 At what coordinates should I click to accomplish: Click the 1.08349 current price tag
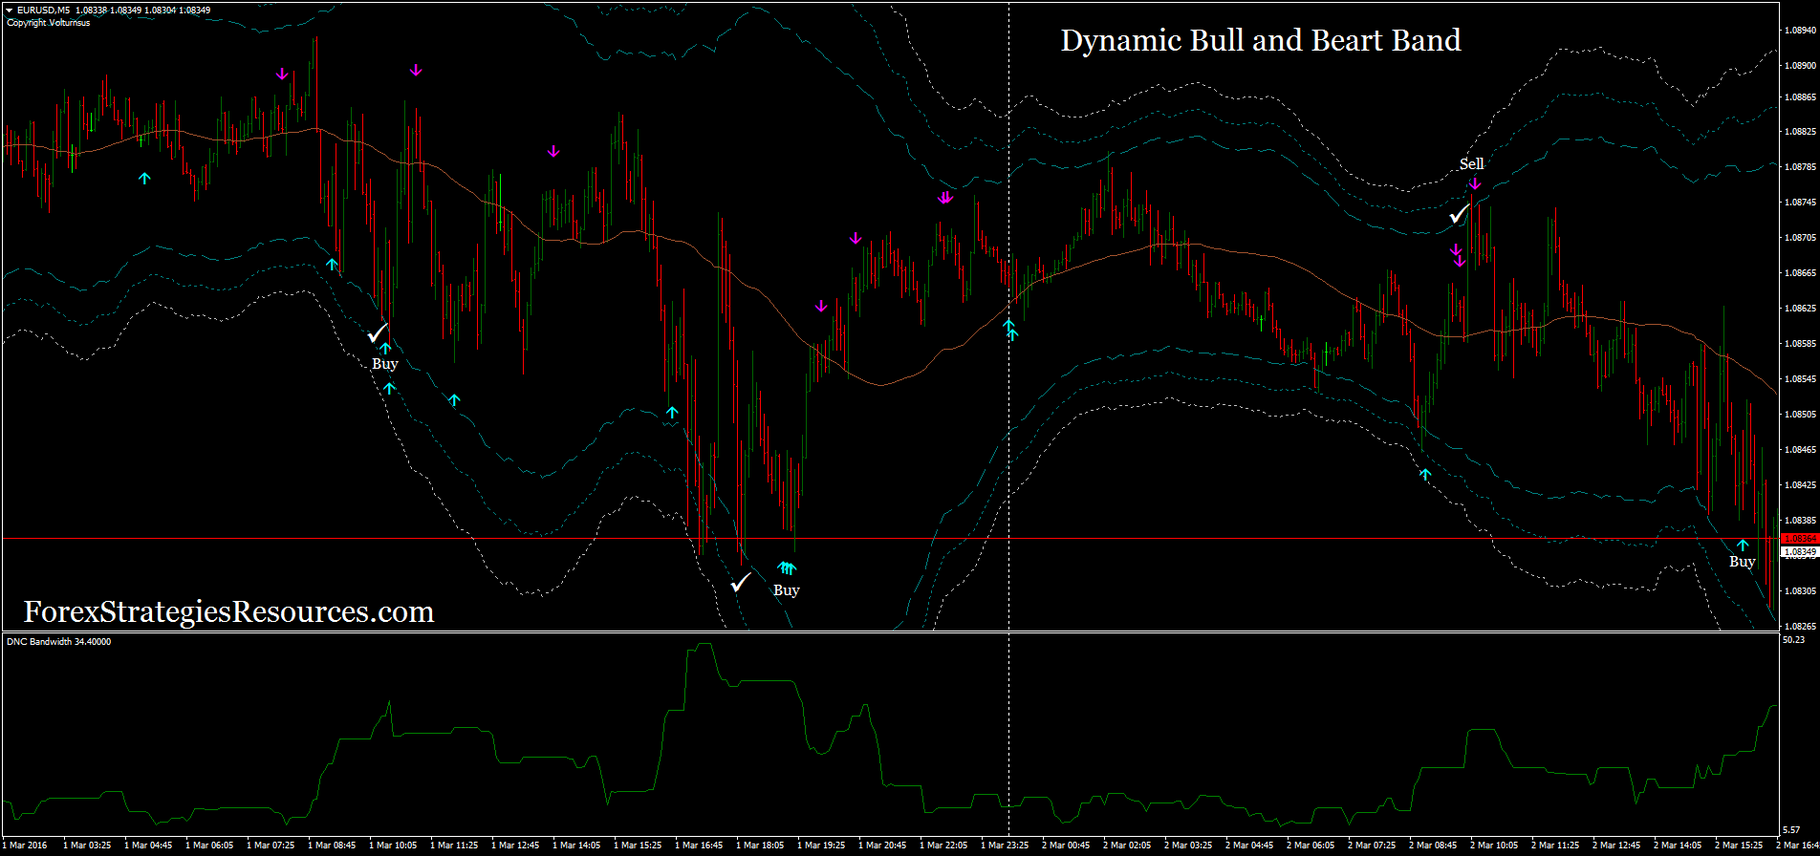(x=1800, y=552)
